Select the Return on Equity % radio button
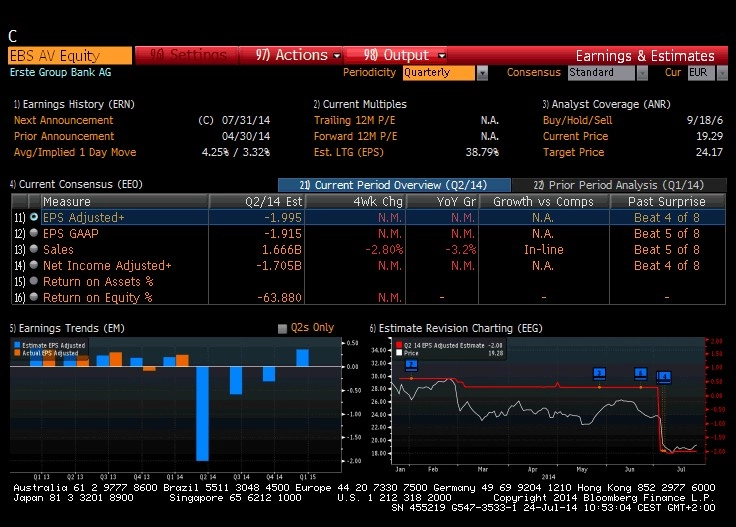This screenshot has height=527, width=736. tap(34, 297)
